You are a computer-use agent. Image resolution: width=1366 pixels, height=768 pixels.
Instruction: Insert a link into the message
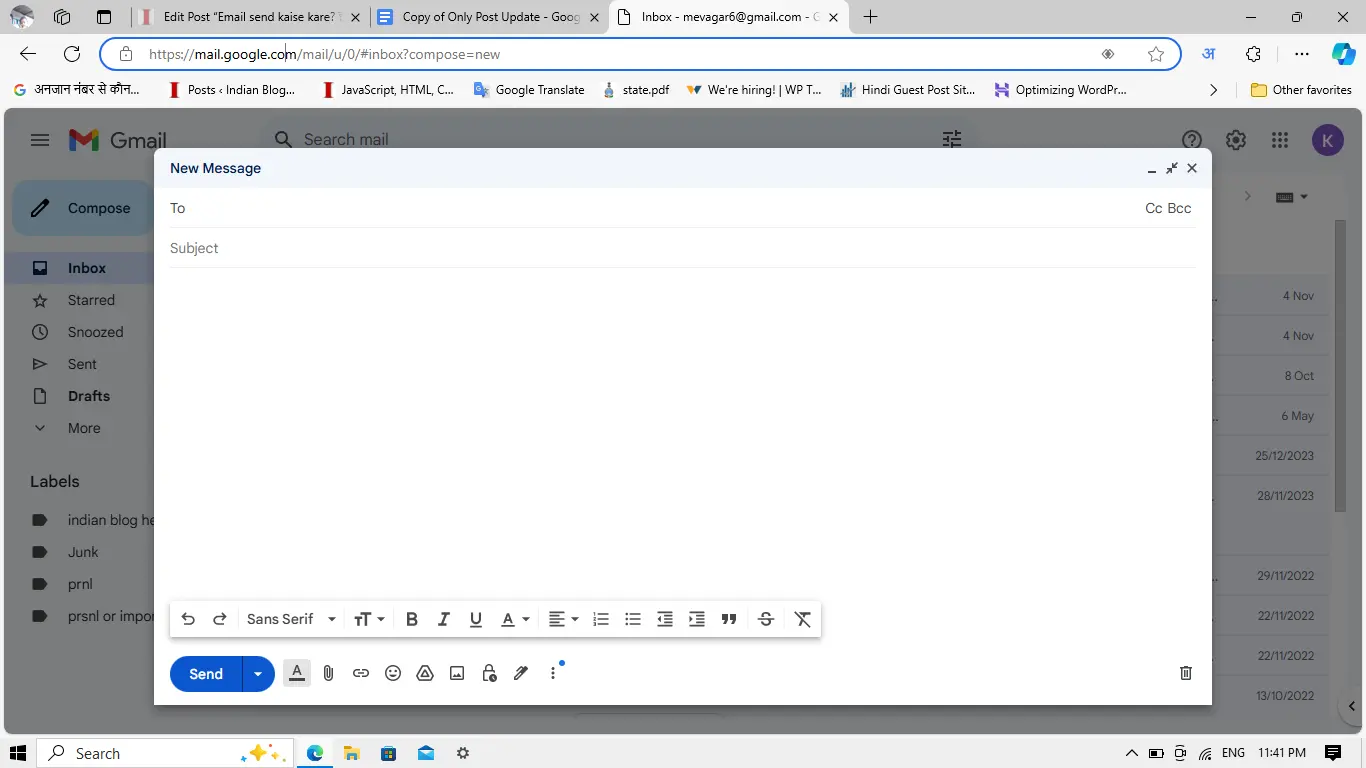click(x=361, y=673)
